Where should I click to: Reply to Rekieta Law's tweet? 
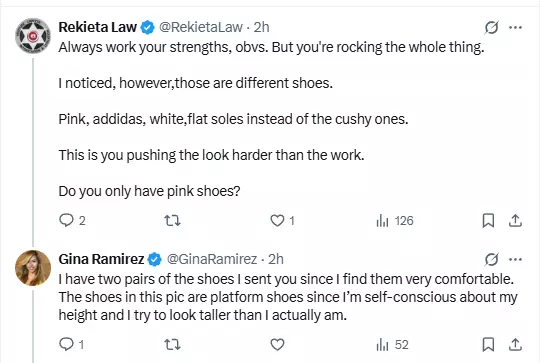point(72,220)
